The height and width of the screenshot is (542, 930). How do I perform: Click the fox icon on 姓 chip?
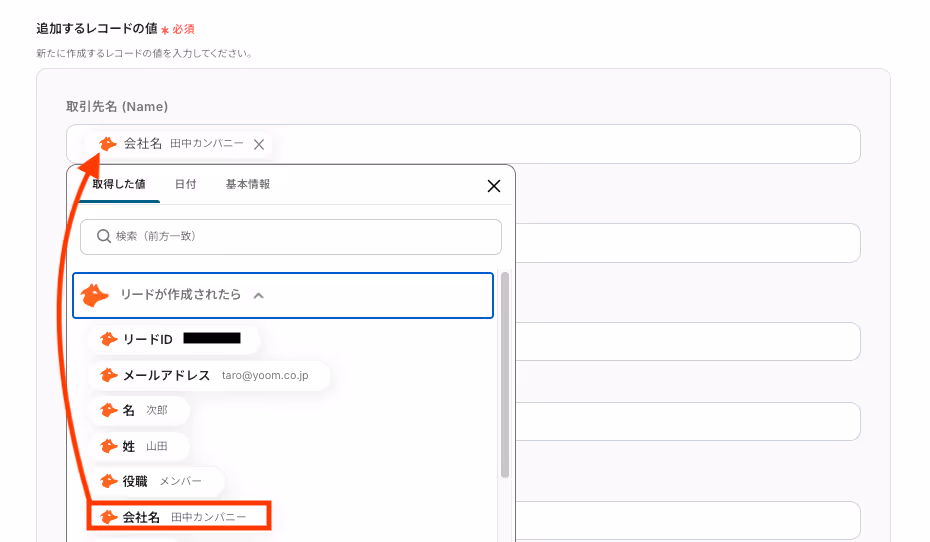point(108,446)
